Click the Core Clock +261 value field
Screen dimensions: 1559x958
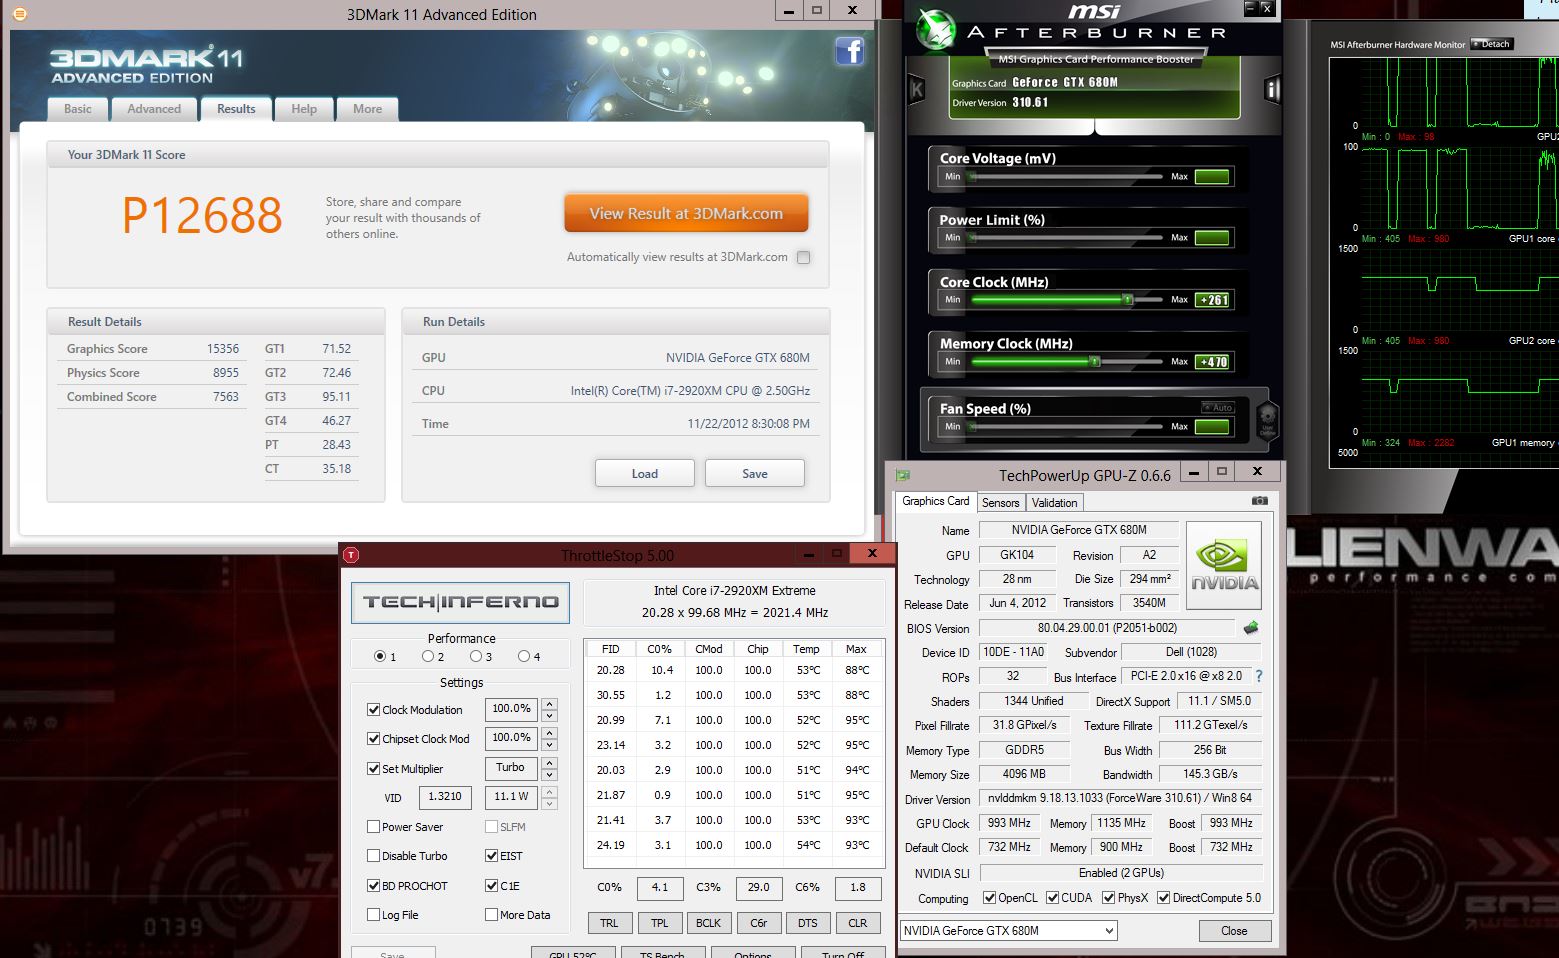point(1213,300)
